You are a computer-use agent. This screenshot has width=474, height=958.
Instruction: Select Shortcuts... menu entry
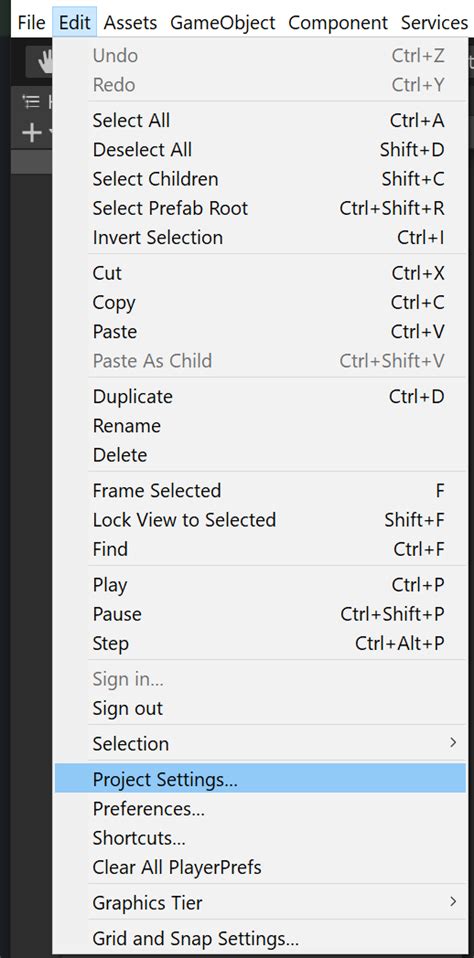tap(260, 838)
